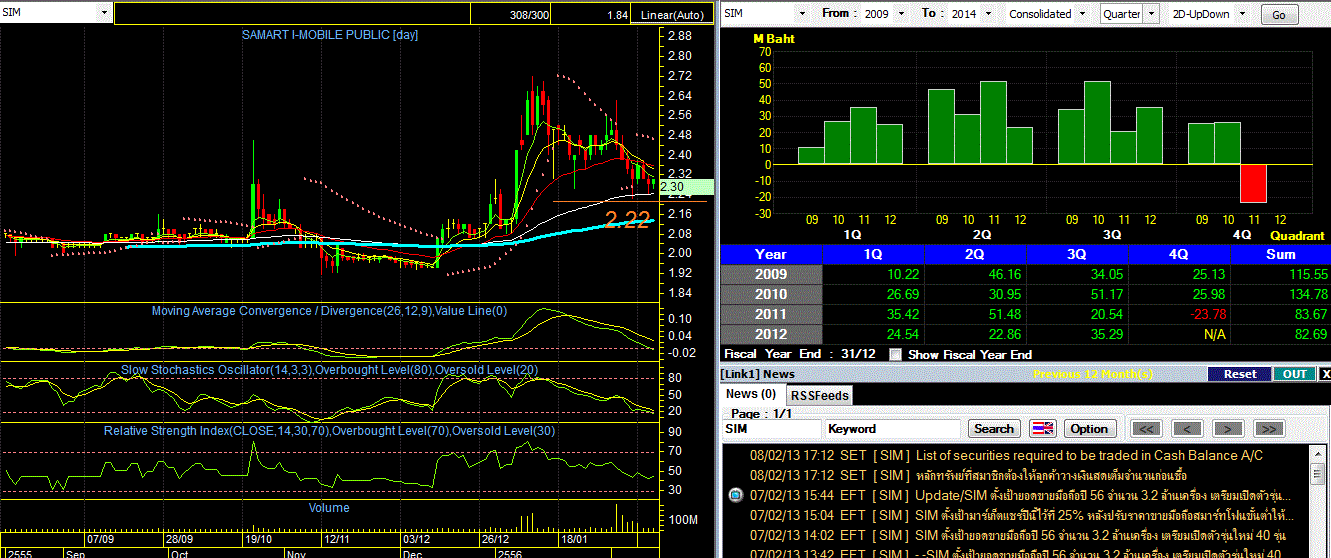Click the Linear(Auto) scale button

click(x=671, y=15)
